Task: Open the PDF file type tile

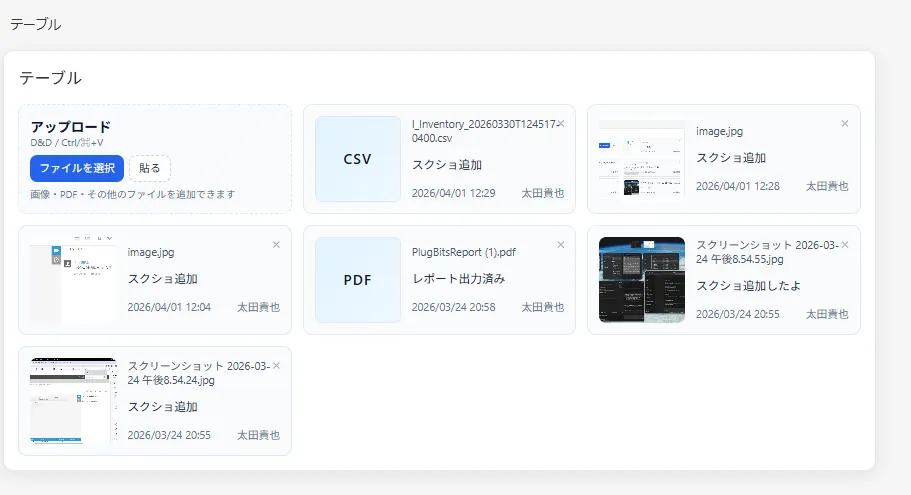Action: (x=358, y=280)
